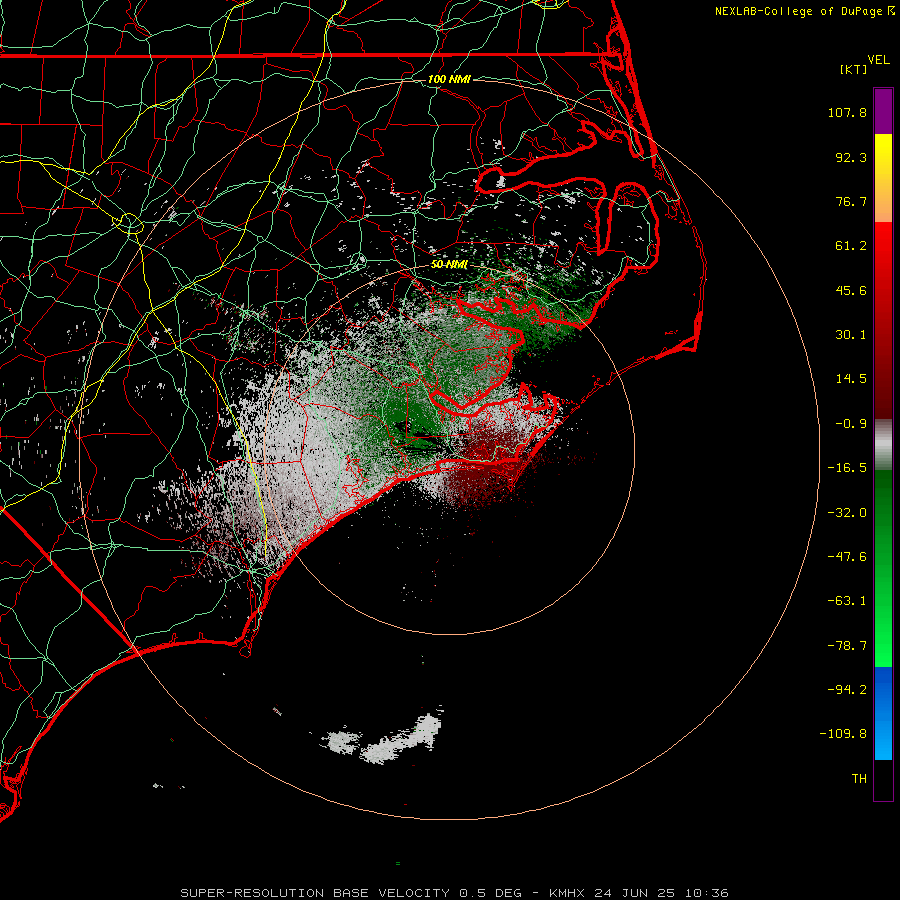Click the [KT] units label
This screenshot has height=900, width=900.
(x=854, y=69)
